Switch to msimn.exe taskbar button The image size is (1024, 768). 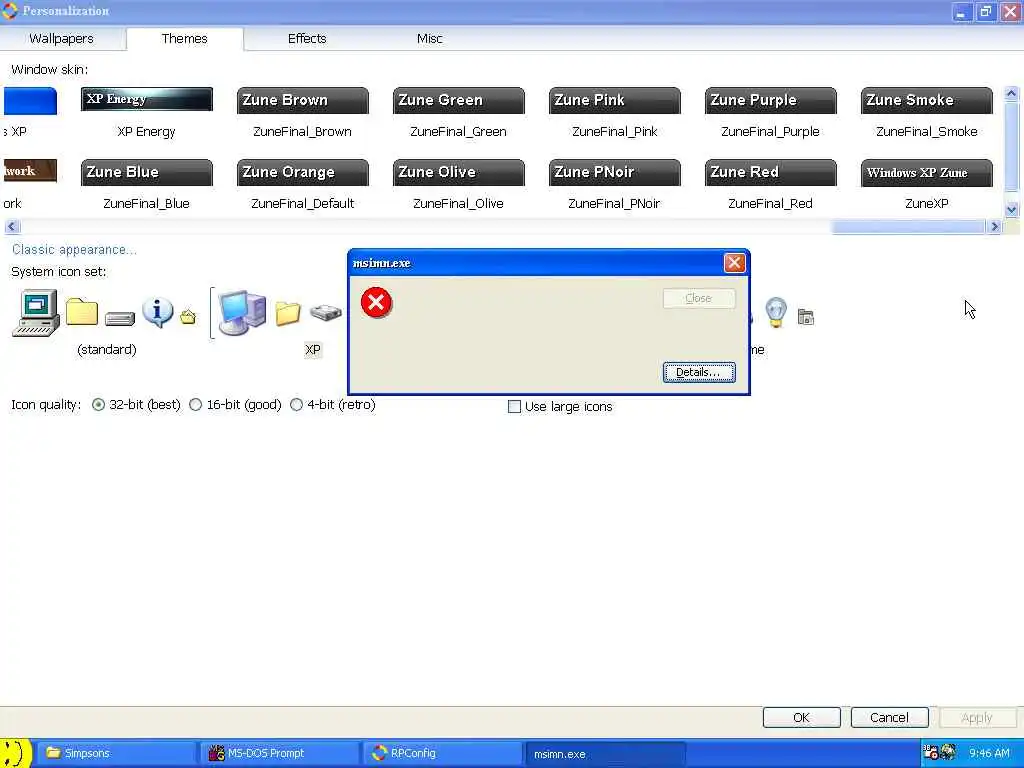click(605, 754)
